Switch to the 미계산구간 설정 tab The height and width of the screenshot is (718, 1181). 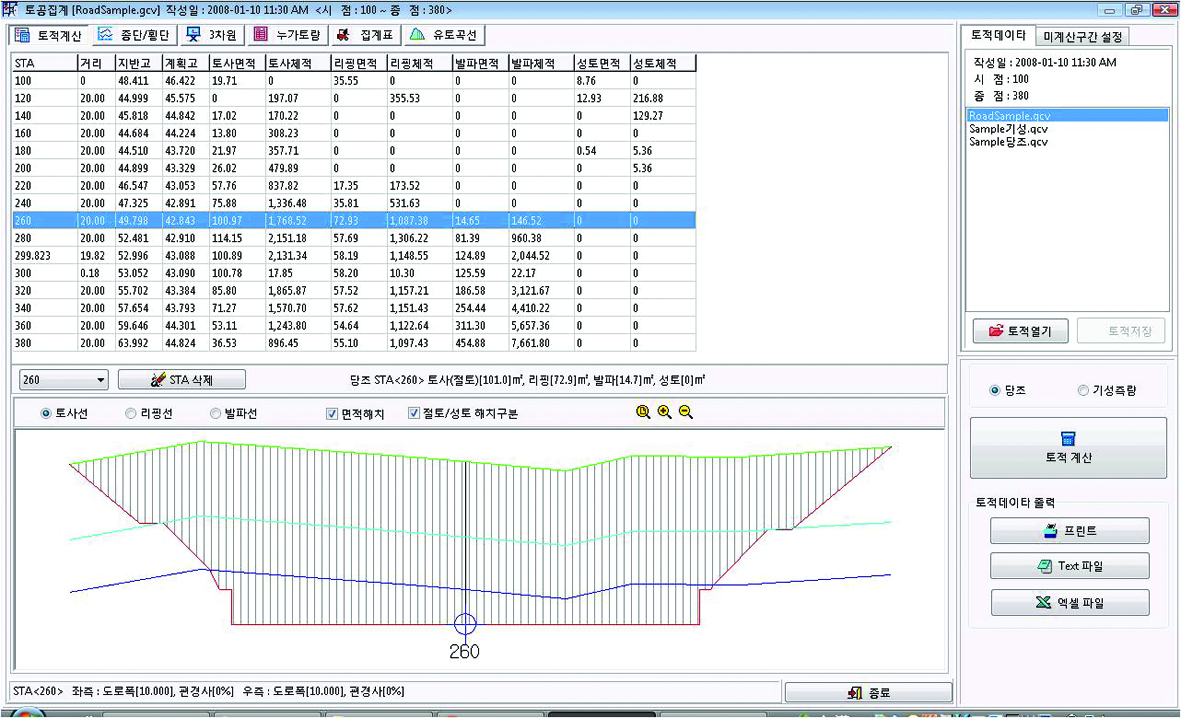[x=1083, y=36]
